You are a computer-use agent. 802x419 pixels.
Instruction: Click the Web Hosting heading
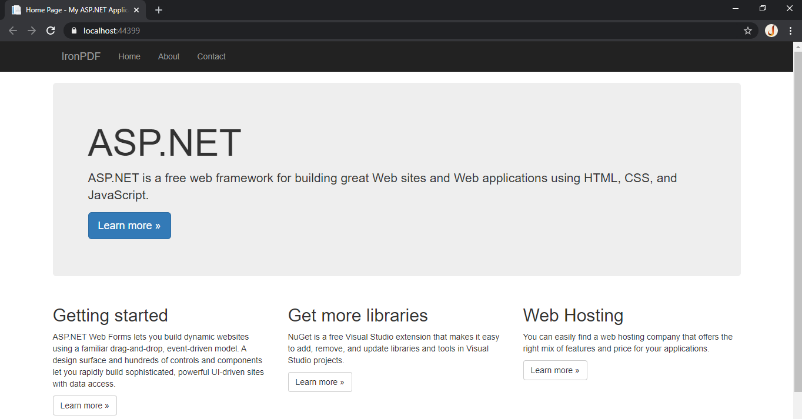pyautogui.click(x=573, y=316)
